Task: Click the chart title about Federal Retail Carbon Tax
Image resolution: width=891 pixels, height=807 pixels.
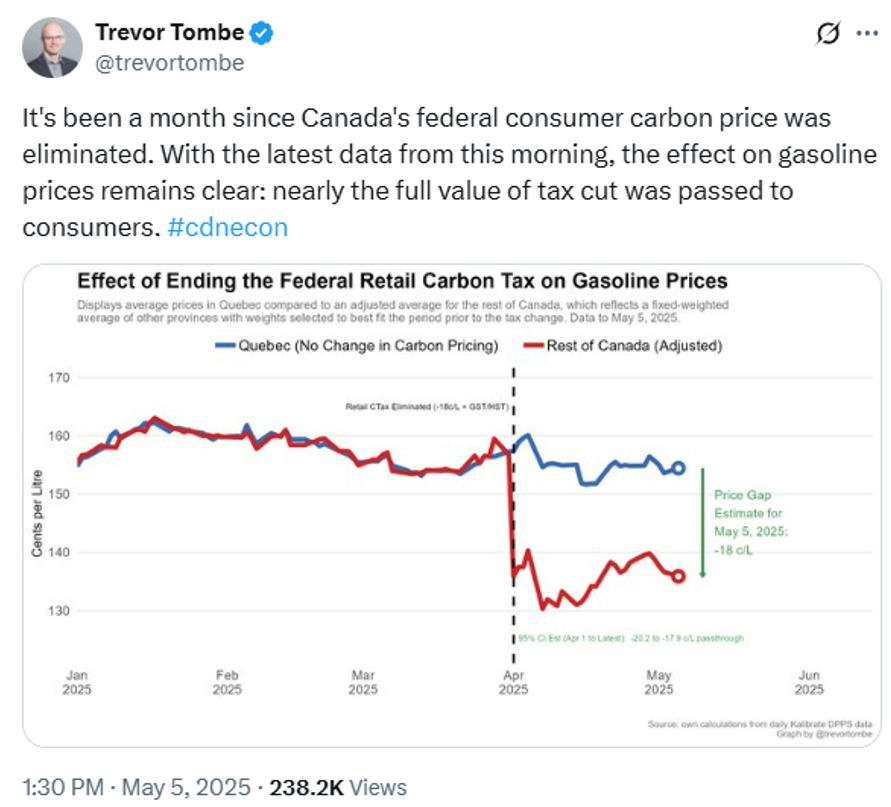Action: [x=402, y=281]
